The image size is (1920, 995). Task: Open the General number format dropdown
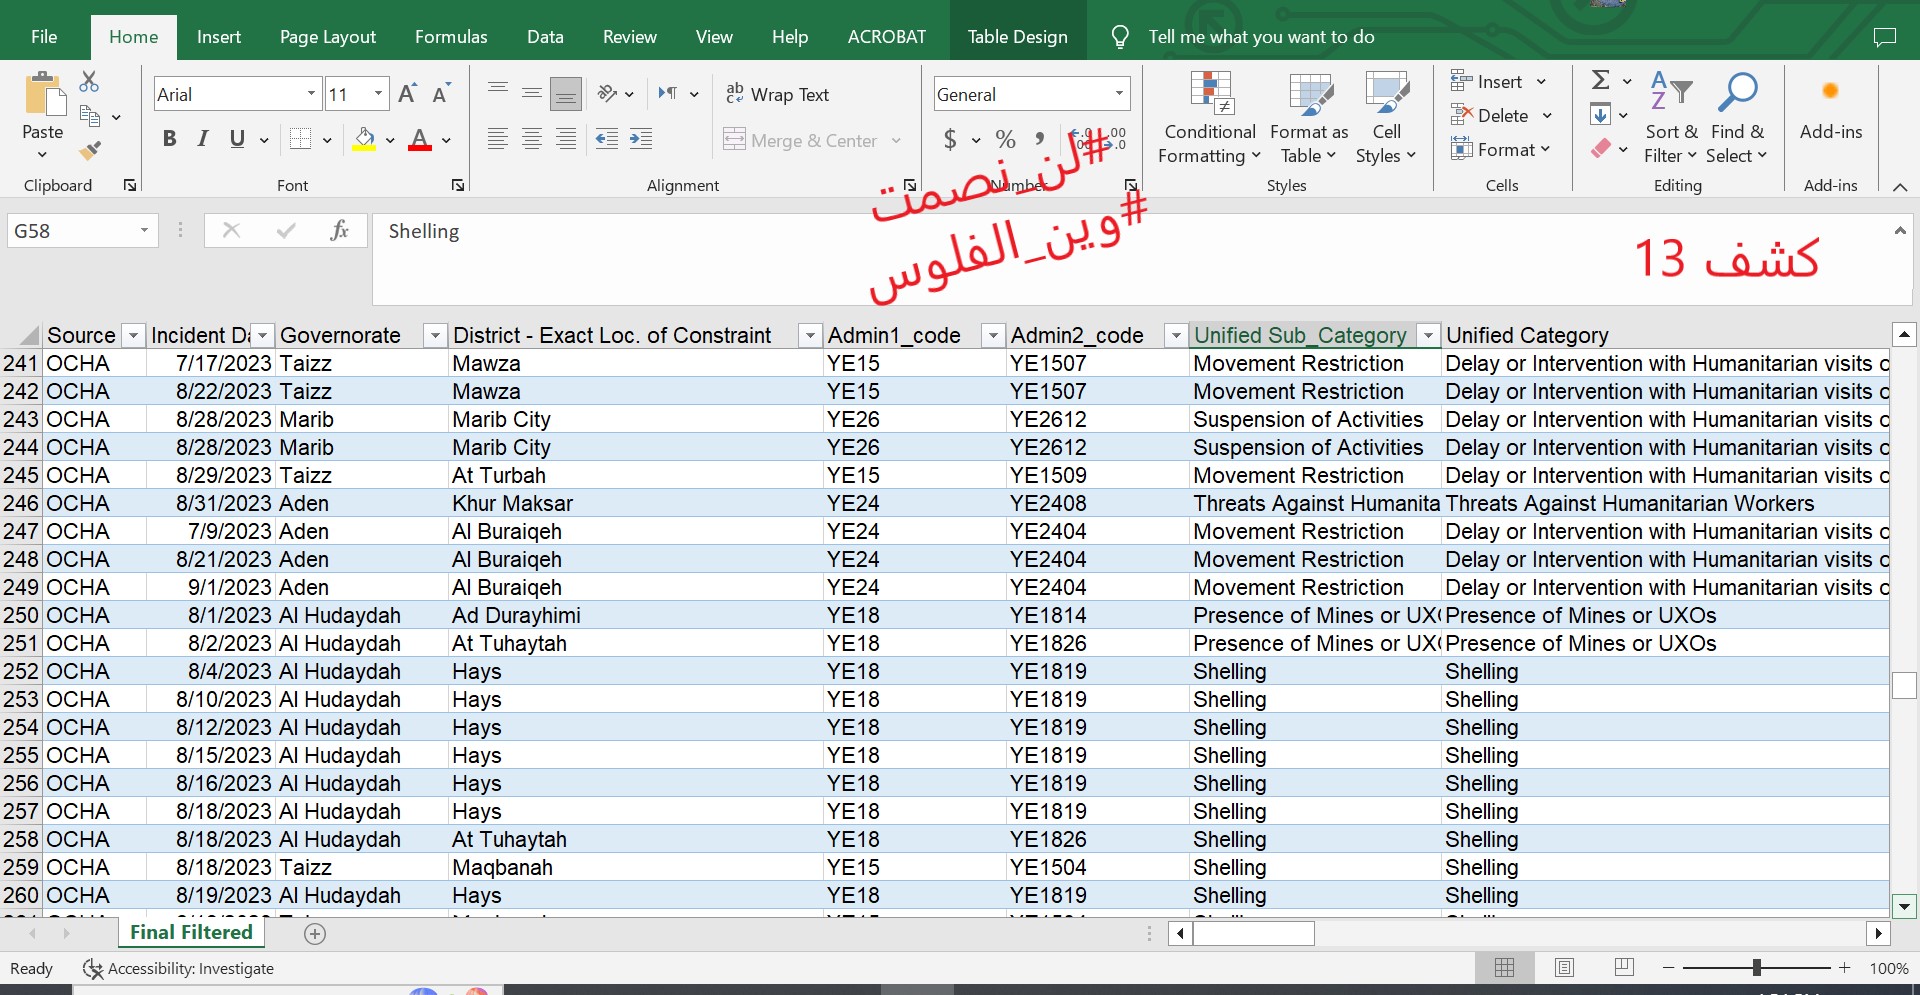(1119, 94)
